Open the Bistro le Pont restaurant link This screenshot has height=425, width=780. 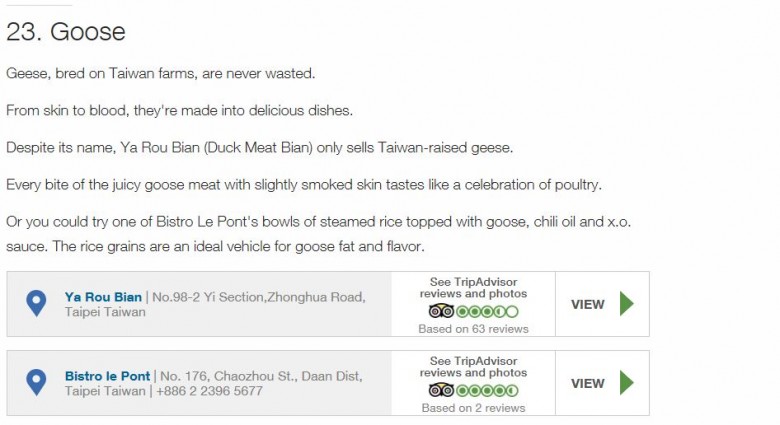pos(107,376)
